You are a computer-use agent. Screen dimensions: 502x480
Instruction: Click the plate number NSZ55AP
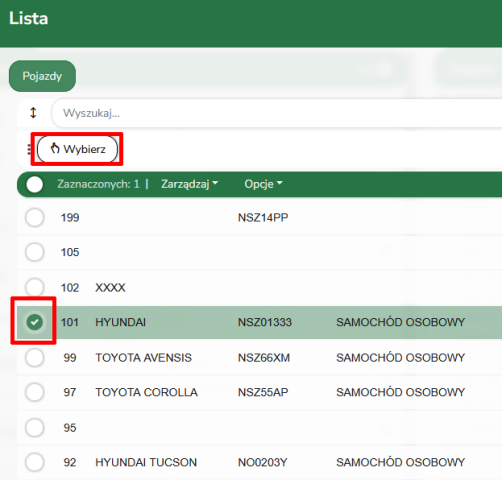[x=263, y=392]
